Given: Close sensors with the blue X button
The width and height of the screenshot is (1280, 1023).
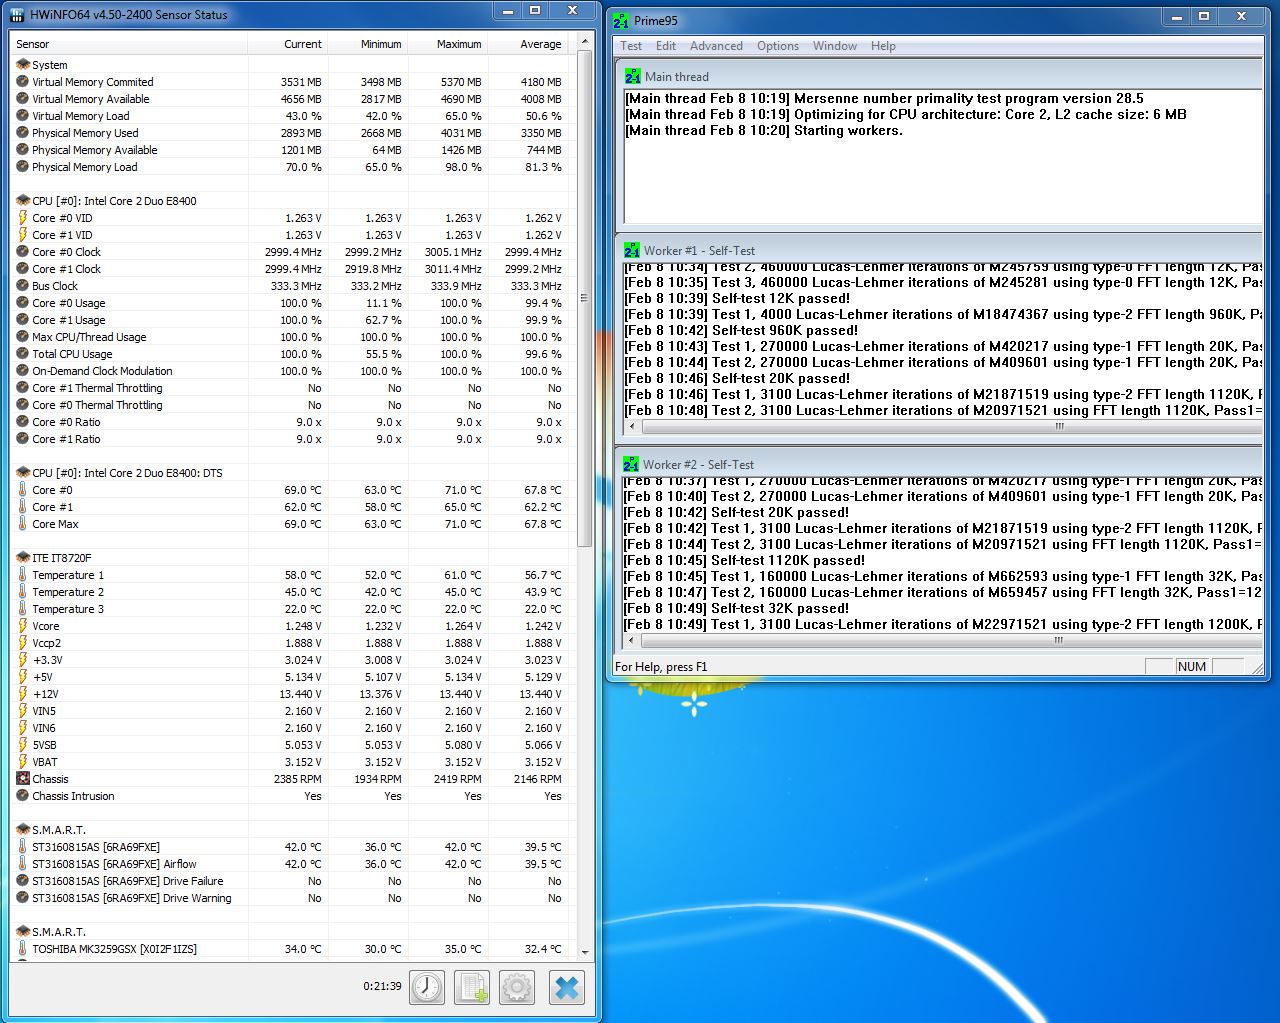Looking at the screenshot, I should pyautogui.click(x=566, y=987).
